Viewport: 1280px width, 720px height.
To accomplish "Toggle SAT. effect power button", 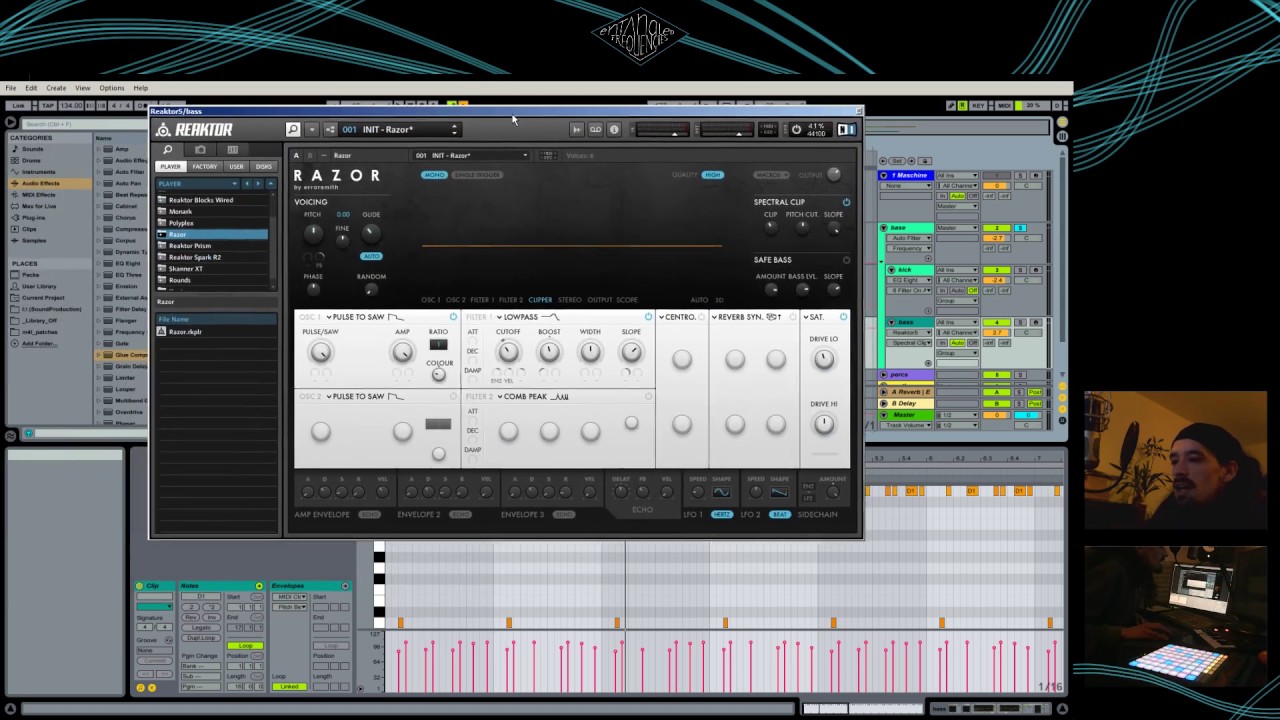I will pos(843,317).
